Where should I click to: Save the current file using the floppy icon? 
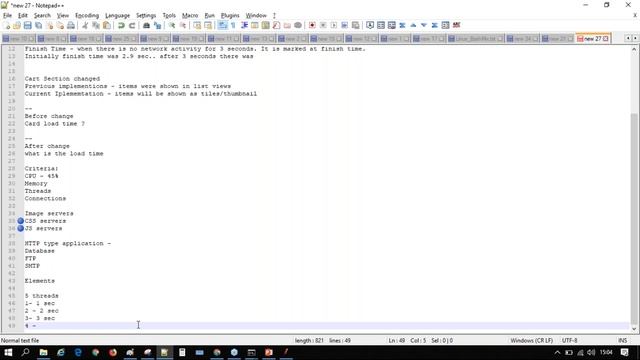tap(27, 25)
